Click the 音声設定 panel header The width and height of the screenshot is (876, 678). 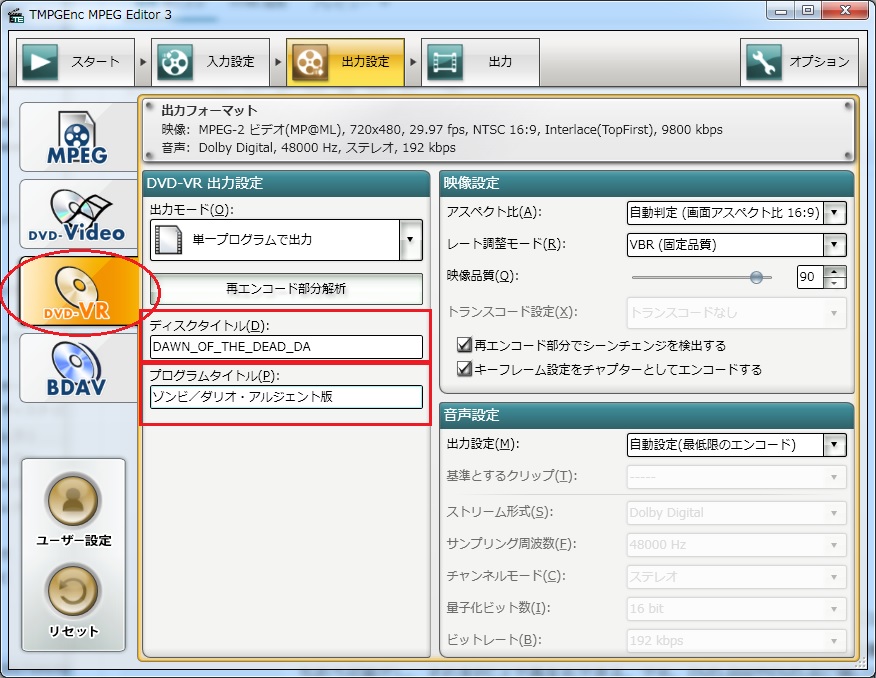[x=647, y=415]
